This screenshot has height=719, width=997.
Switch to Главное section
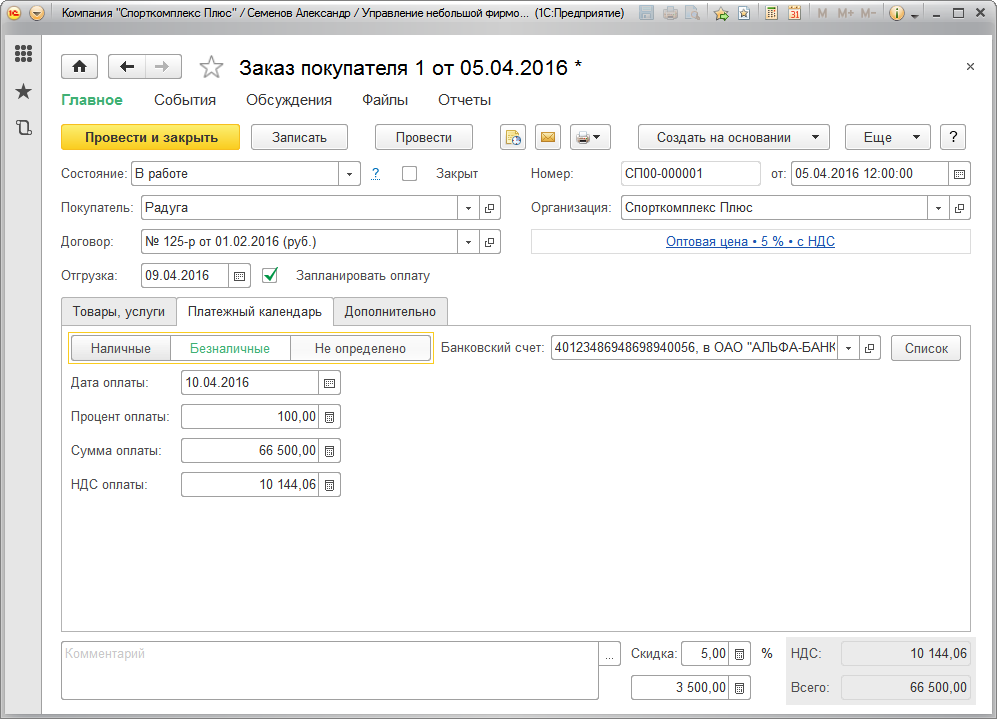[x=92, y=100]
